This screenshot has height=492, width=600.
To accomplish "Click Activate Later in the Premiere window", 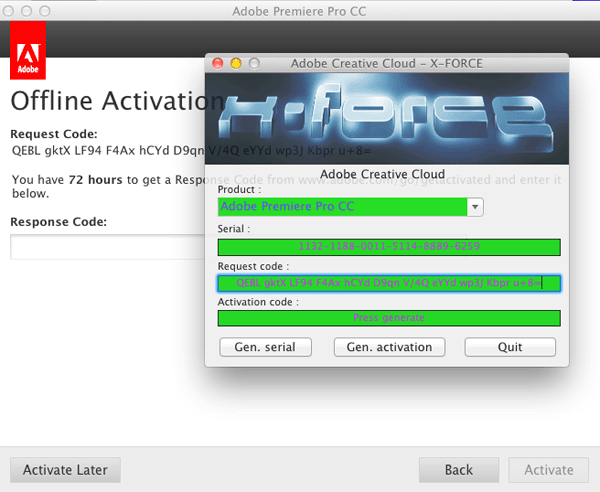I will (65, 470).
